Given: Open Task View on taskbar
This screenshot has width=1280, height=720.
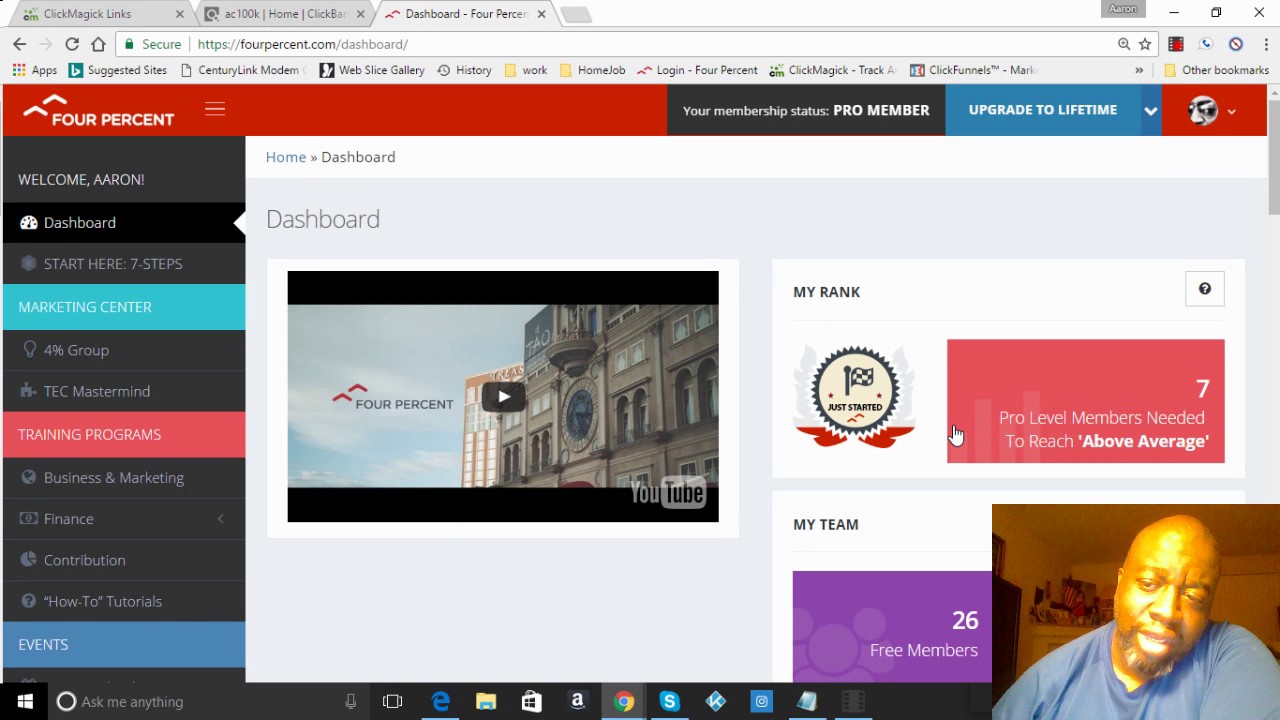Looking at the screenshot, I should [392, 702].
